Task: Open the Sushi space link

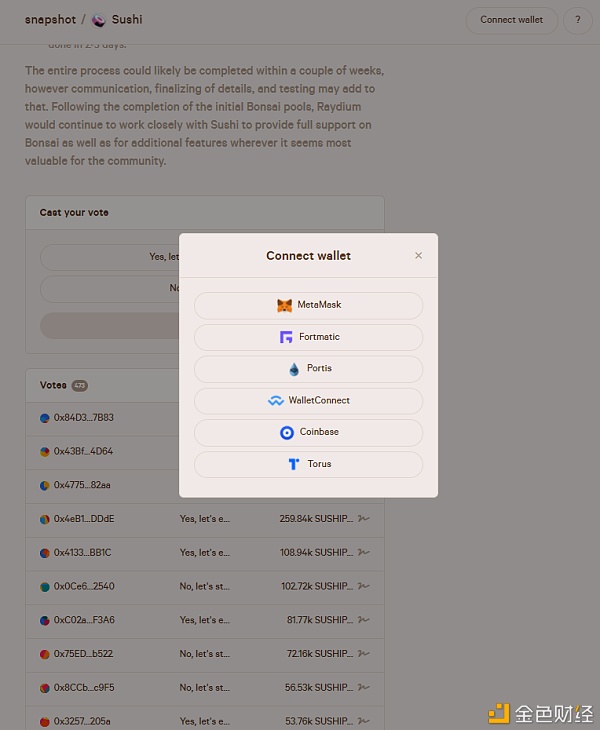Action: (x=127, y=20)
